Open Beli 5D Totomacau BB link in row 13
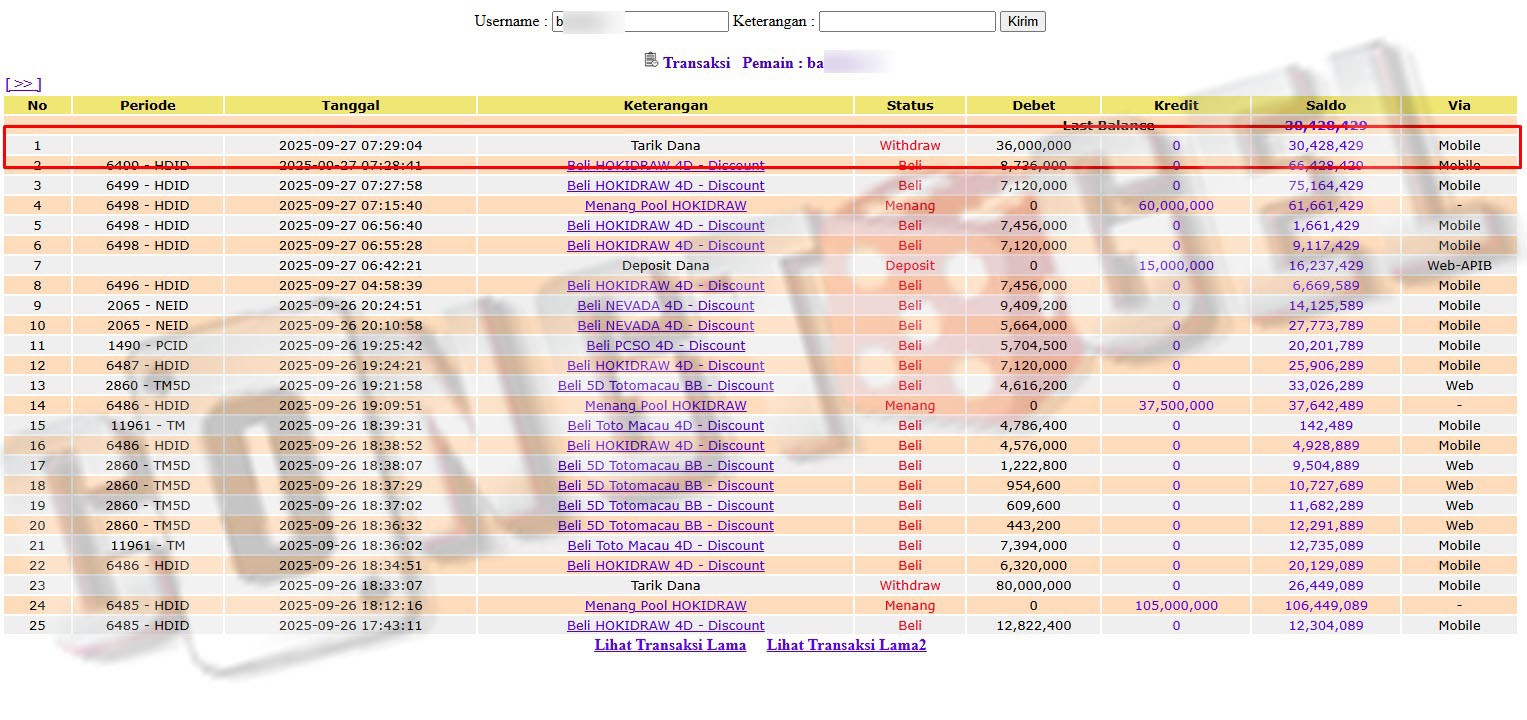This screenshot has height=720, width=1527. point(665,385)
